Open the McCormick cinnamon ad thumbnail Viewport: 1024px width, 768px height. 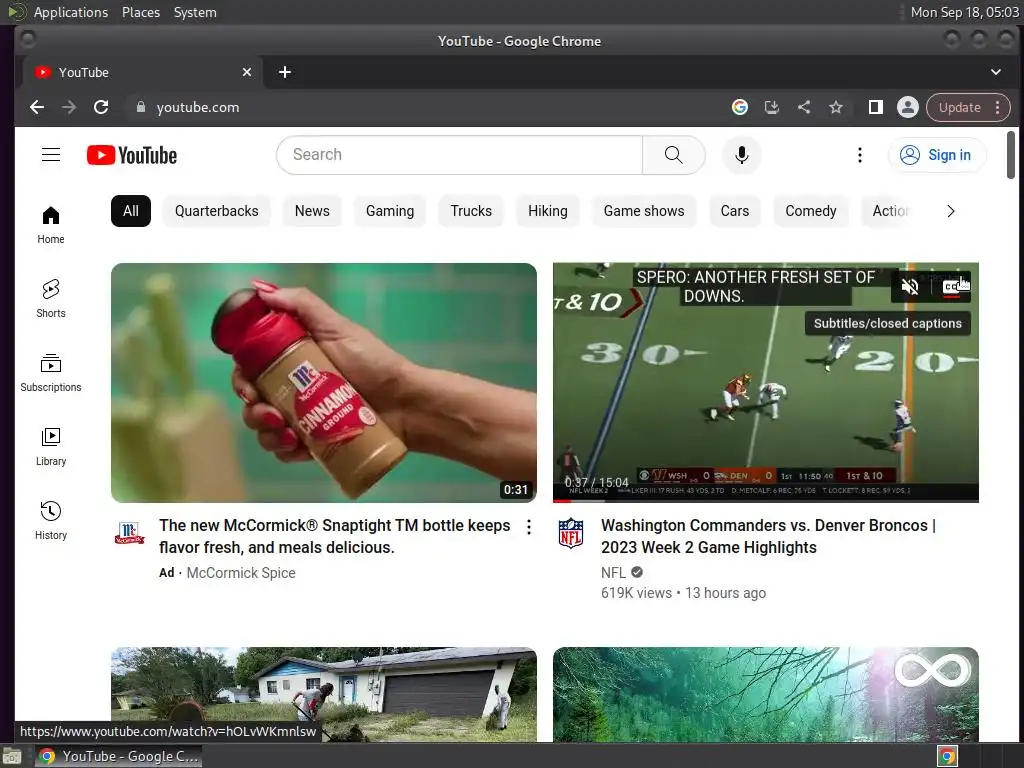pos(324,383)
